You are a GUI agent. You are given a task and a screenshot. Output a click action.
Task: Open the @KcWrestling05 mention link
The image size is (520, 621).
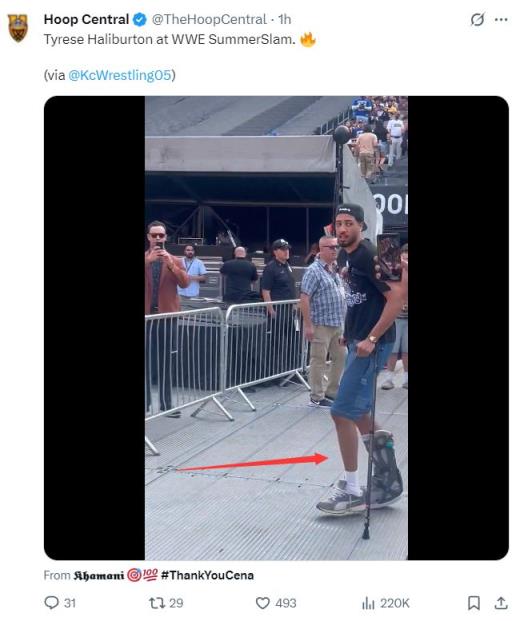click(x=120, y=75)
